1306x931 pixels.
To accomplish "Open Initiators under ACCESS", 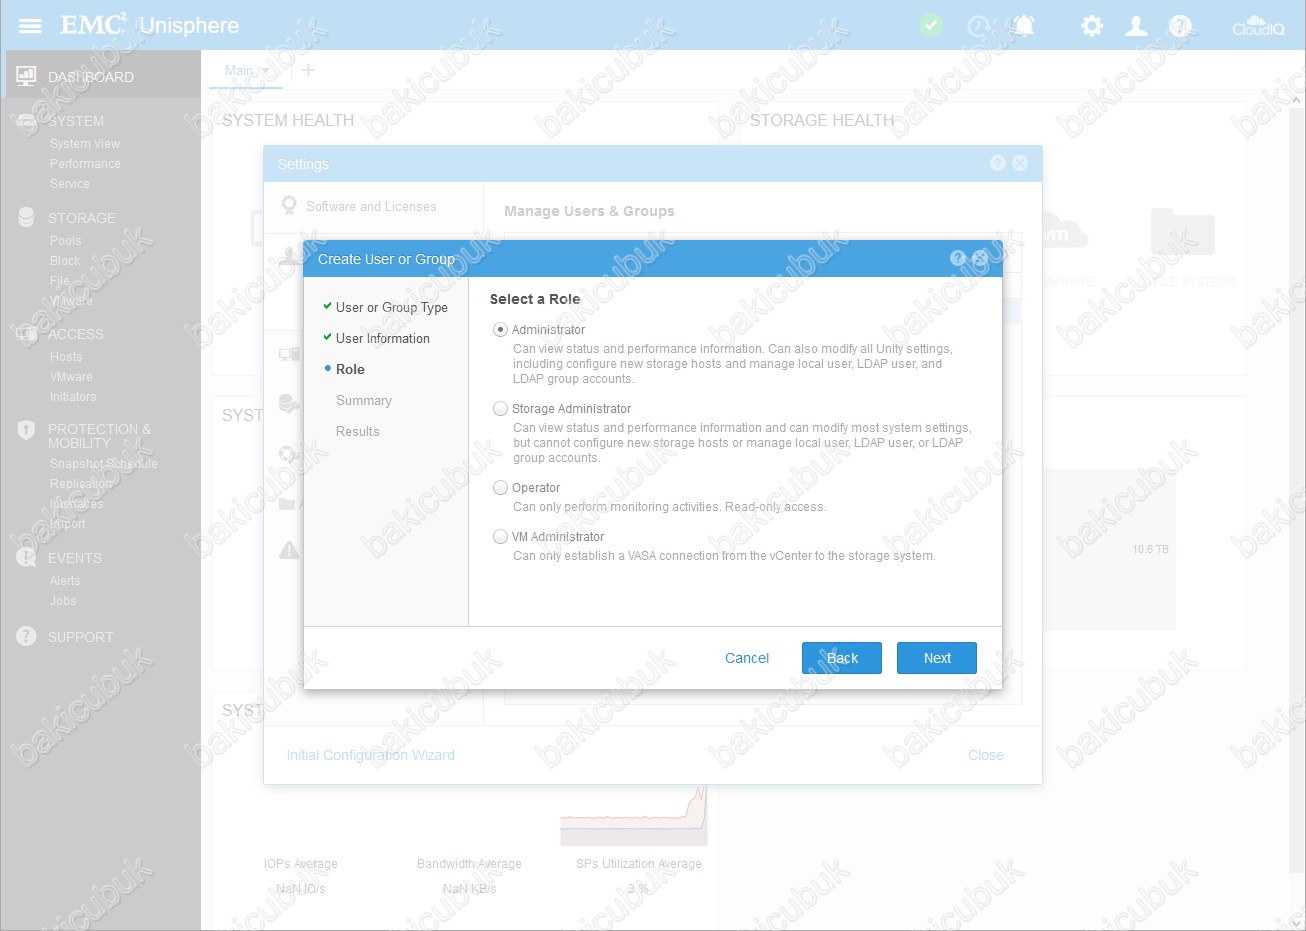I will (x=73, y=397).
